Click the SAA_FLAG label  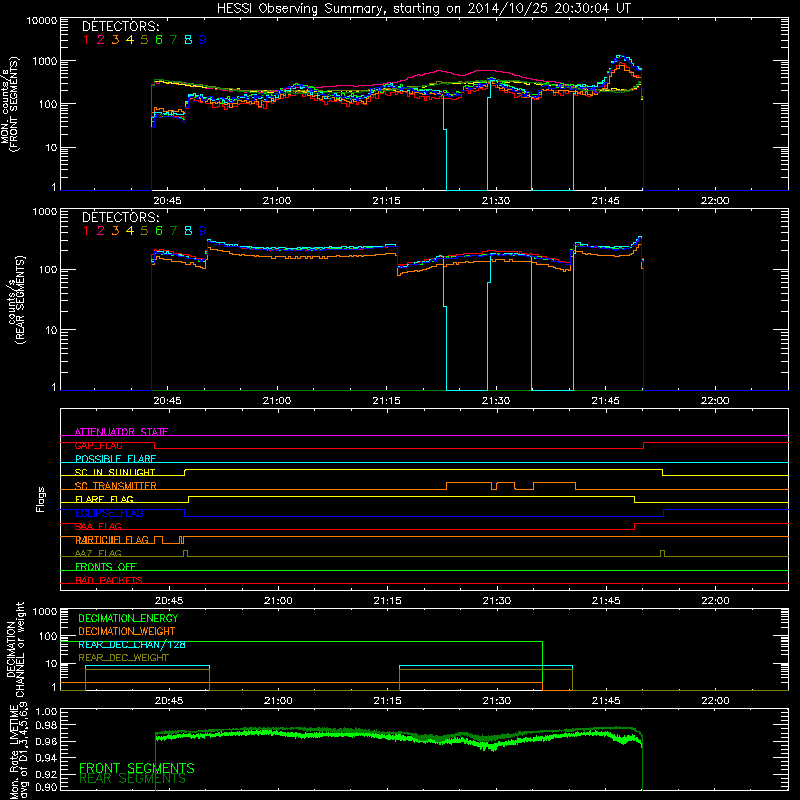point(98,526)
